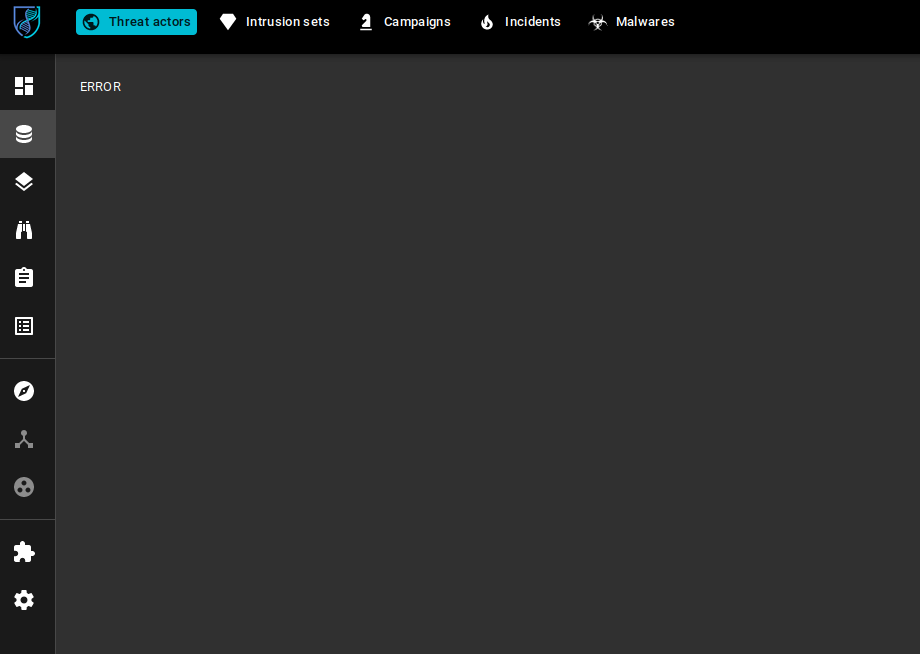Open the binoculars observations icon
920x654 pixels.
(x=24, y=230)
